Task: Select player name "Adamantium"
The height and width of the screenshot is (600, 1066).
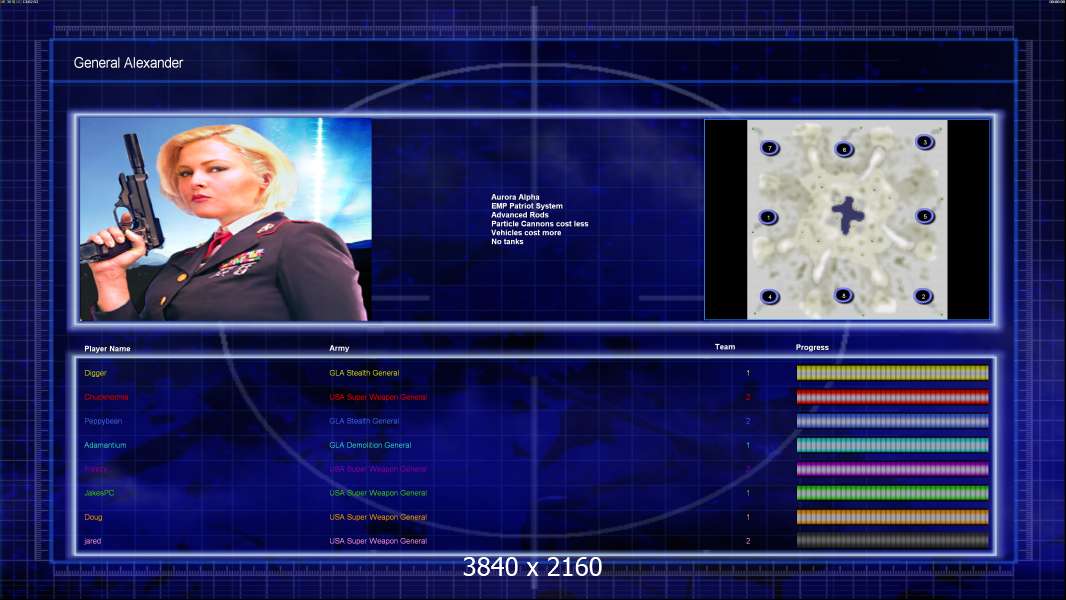Action: [105, 445]
